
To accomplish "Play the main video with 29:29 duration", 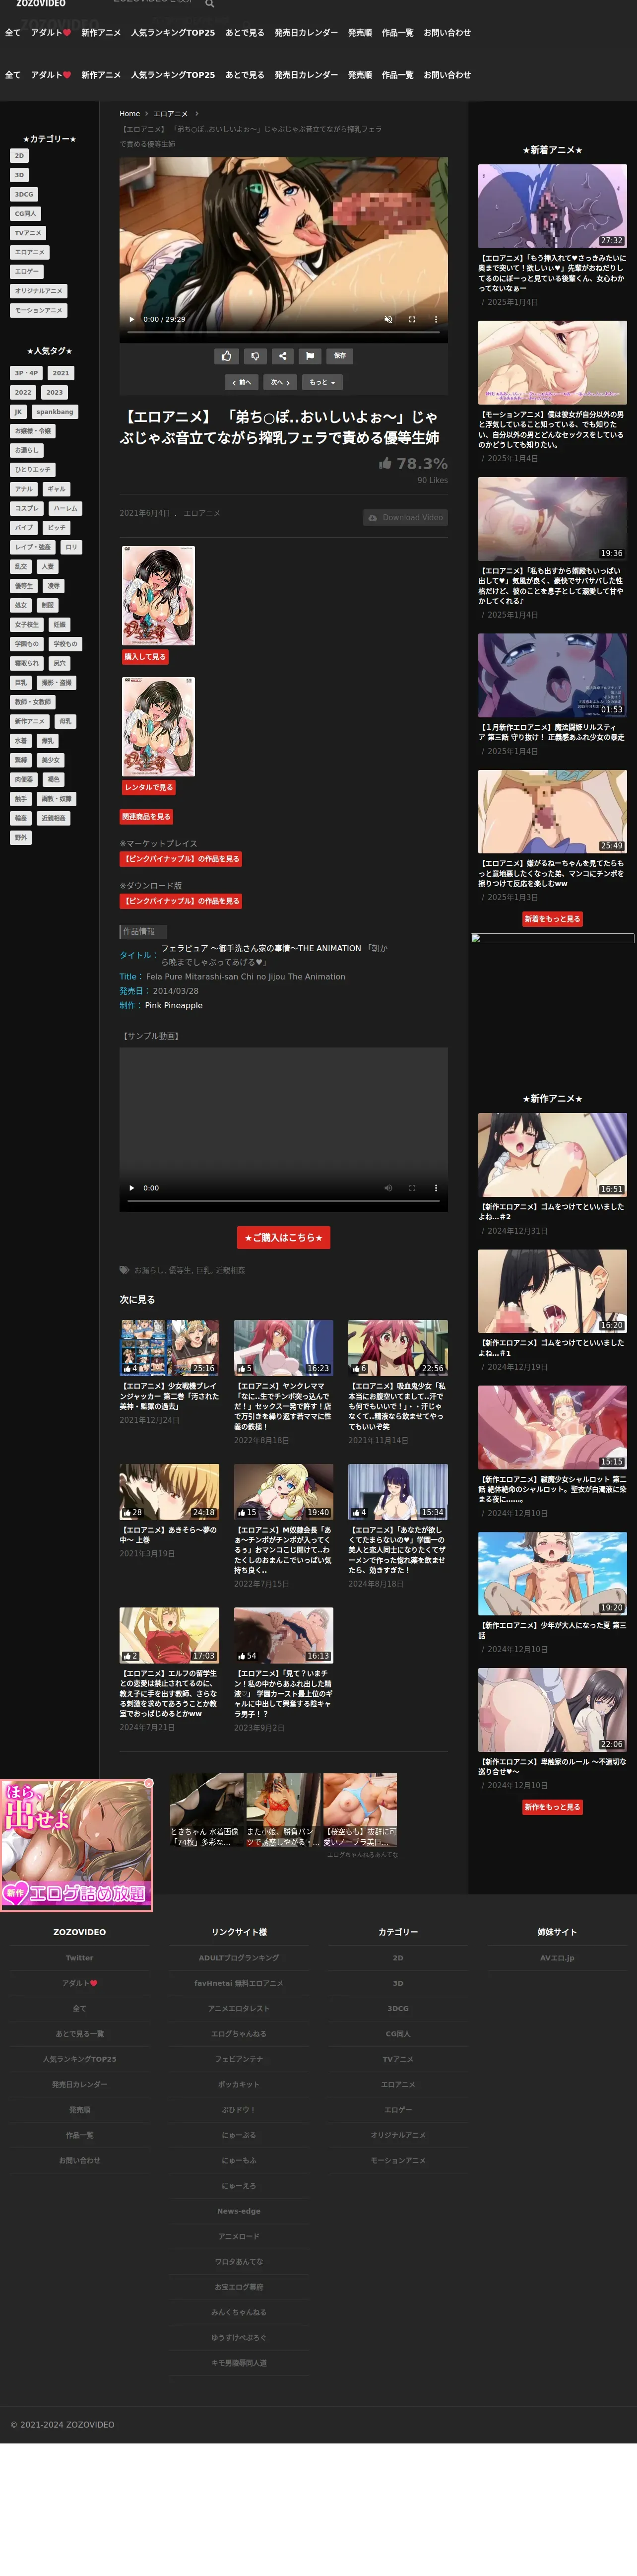I will click(132, 319).
